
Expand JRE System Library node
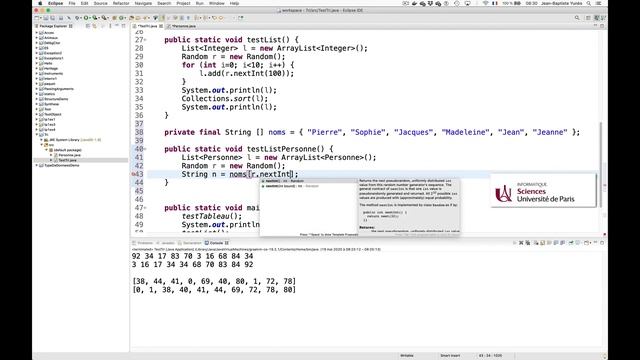[x=41, y=140]
